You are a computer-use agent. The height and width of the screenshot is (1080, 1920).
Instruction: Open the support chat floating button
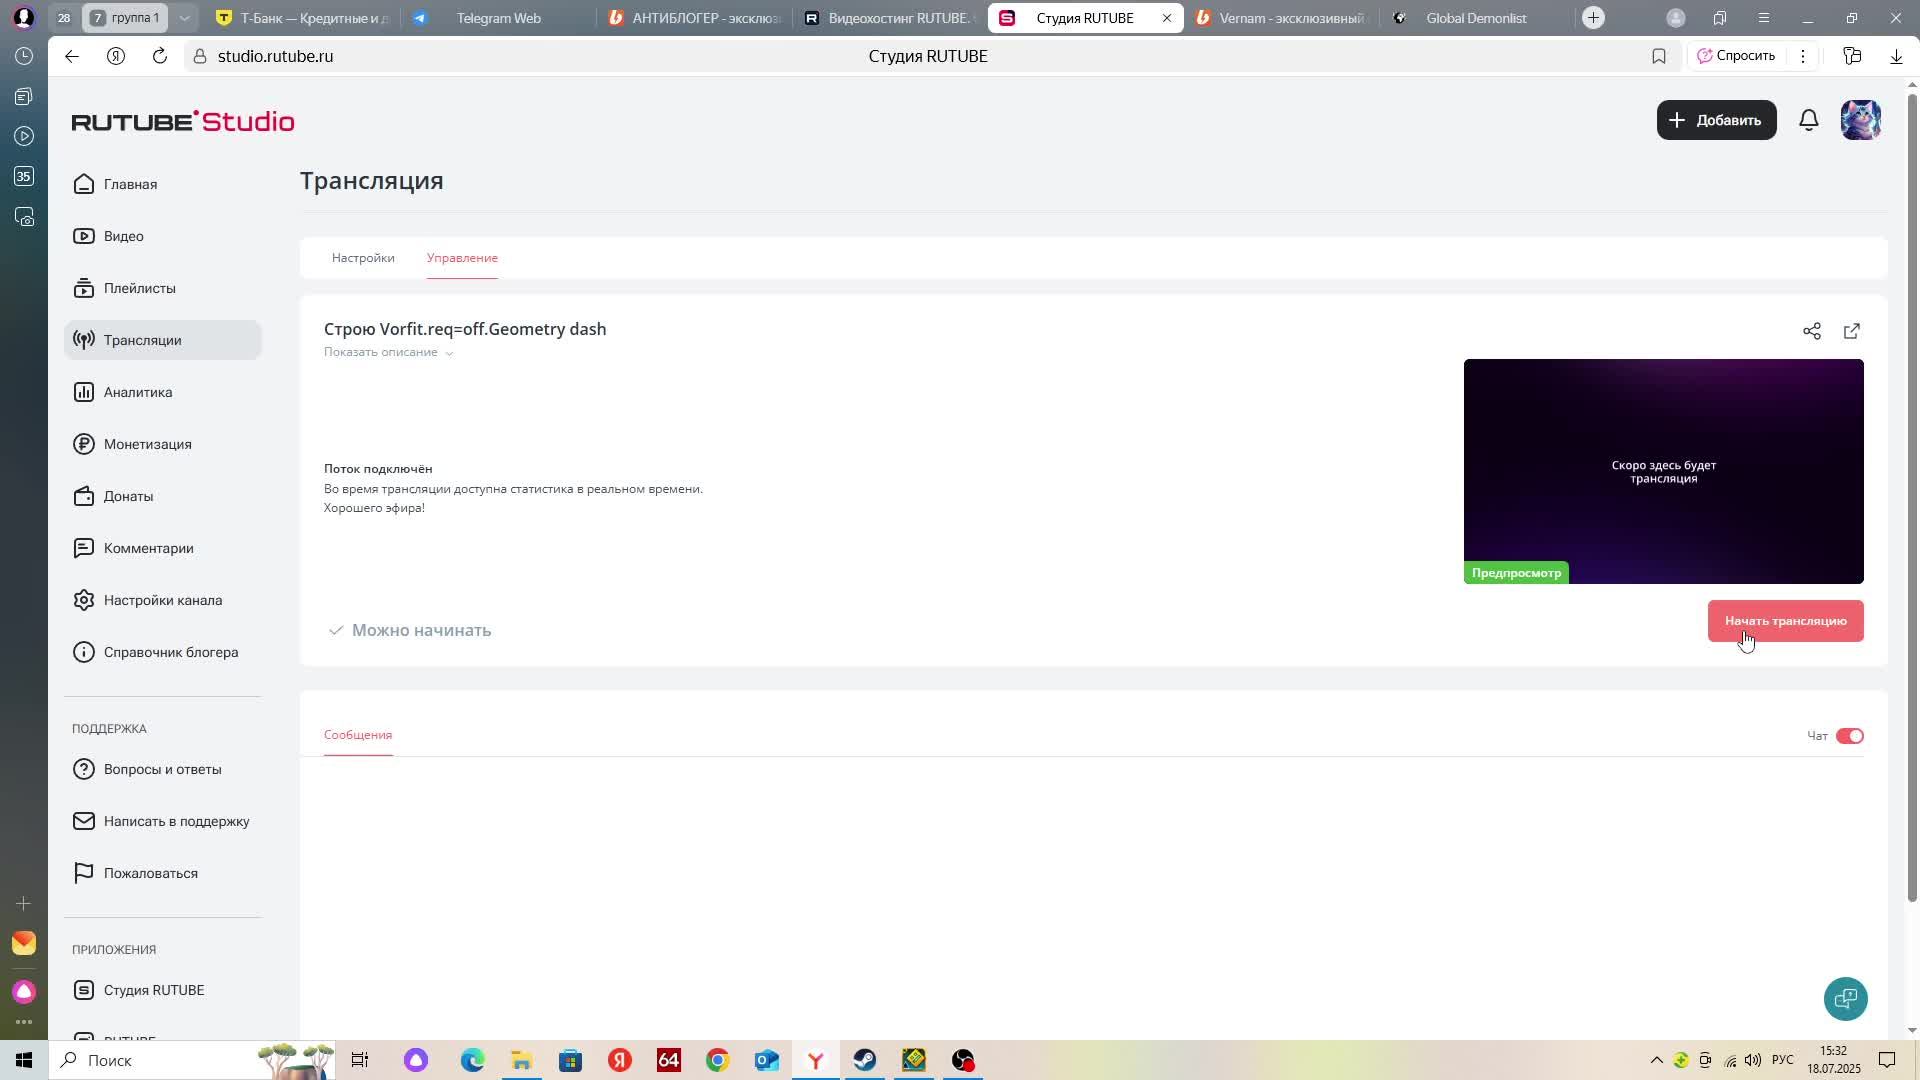[1845, 998]
